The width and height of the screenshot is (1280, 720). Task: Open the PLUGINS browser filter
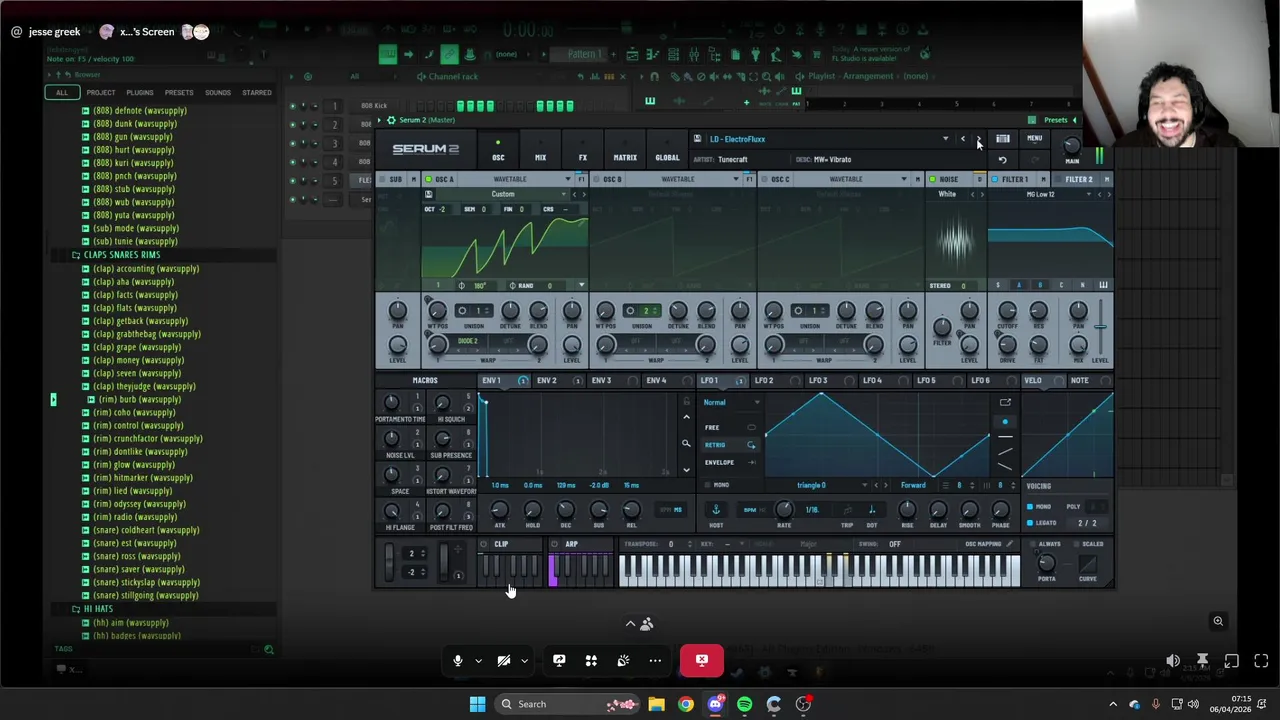(140, 93)
